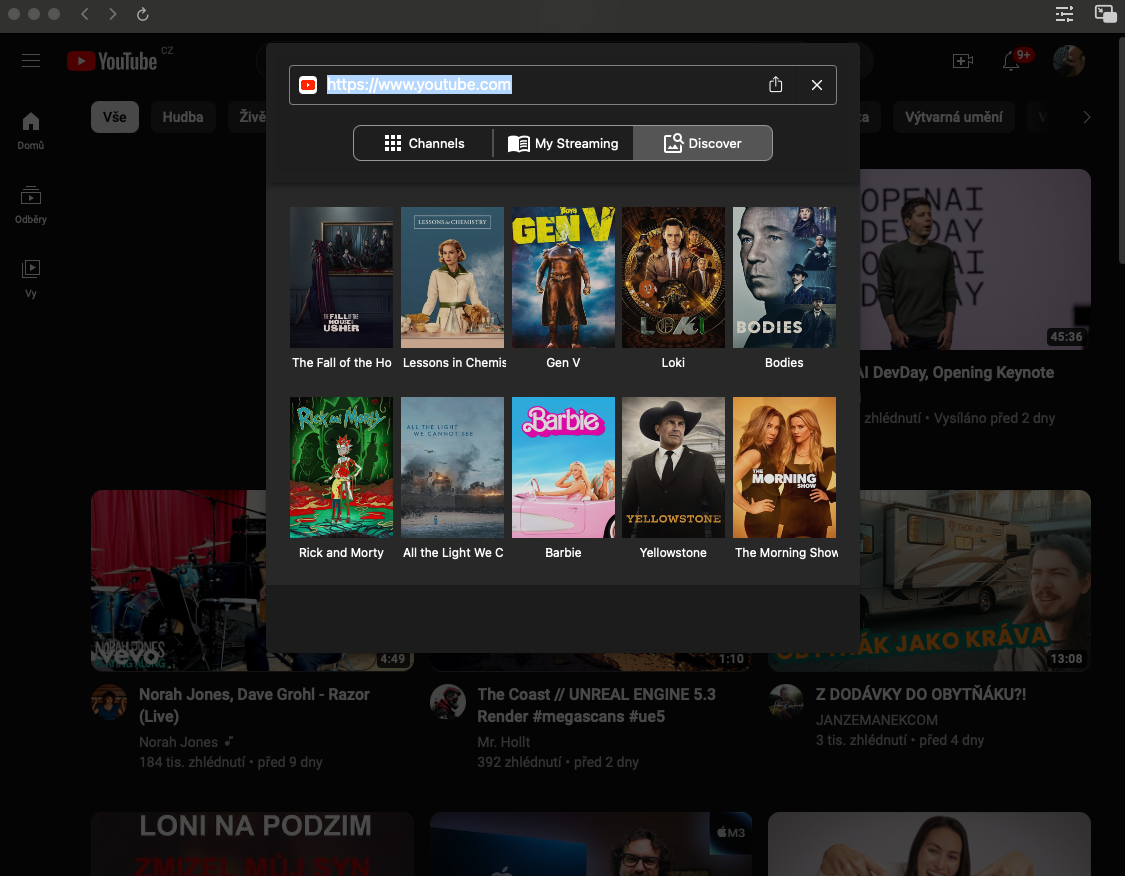Open The Morning Show poster
The height and width of the screenshot is (876, 1125).
(x=784, y=468)
